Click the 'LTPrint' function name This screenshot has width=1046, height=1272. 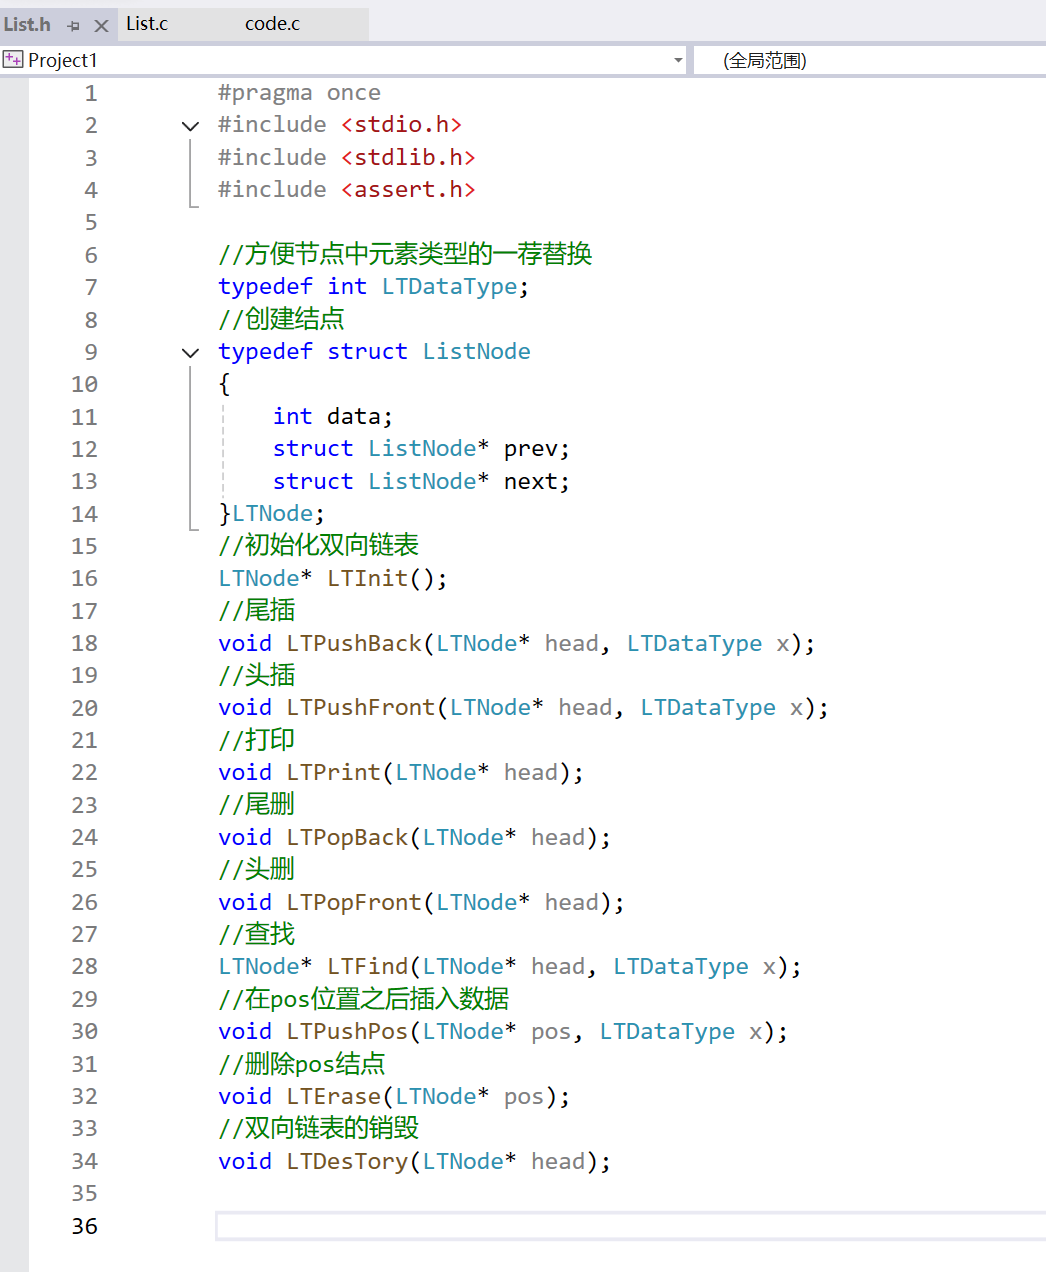click(x=333, y=772)
